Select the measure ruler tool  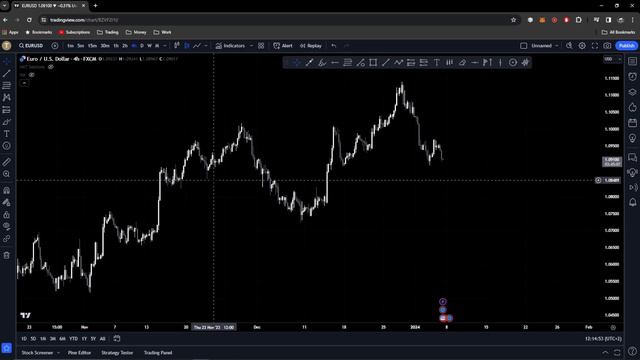pos(7,162)
